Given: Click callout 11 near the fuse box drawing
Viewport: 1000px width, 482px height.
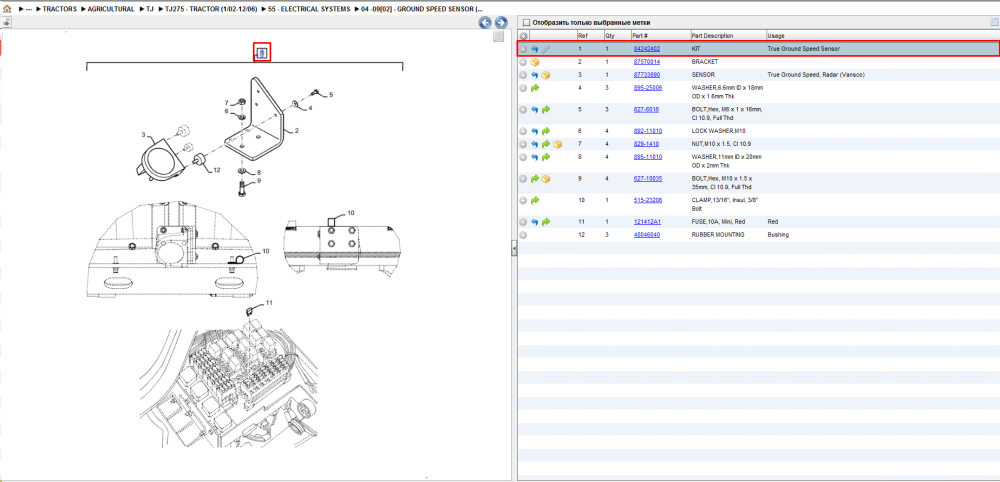Looking at the screenshot, I should (268, 302).
